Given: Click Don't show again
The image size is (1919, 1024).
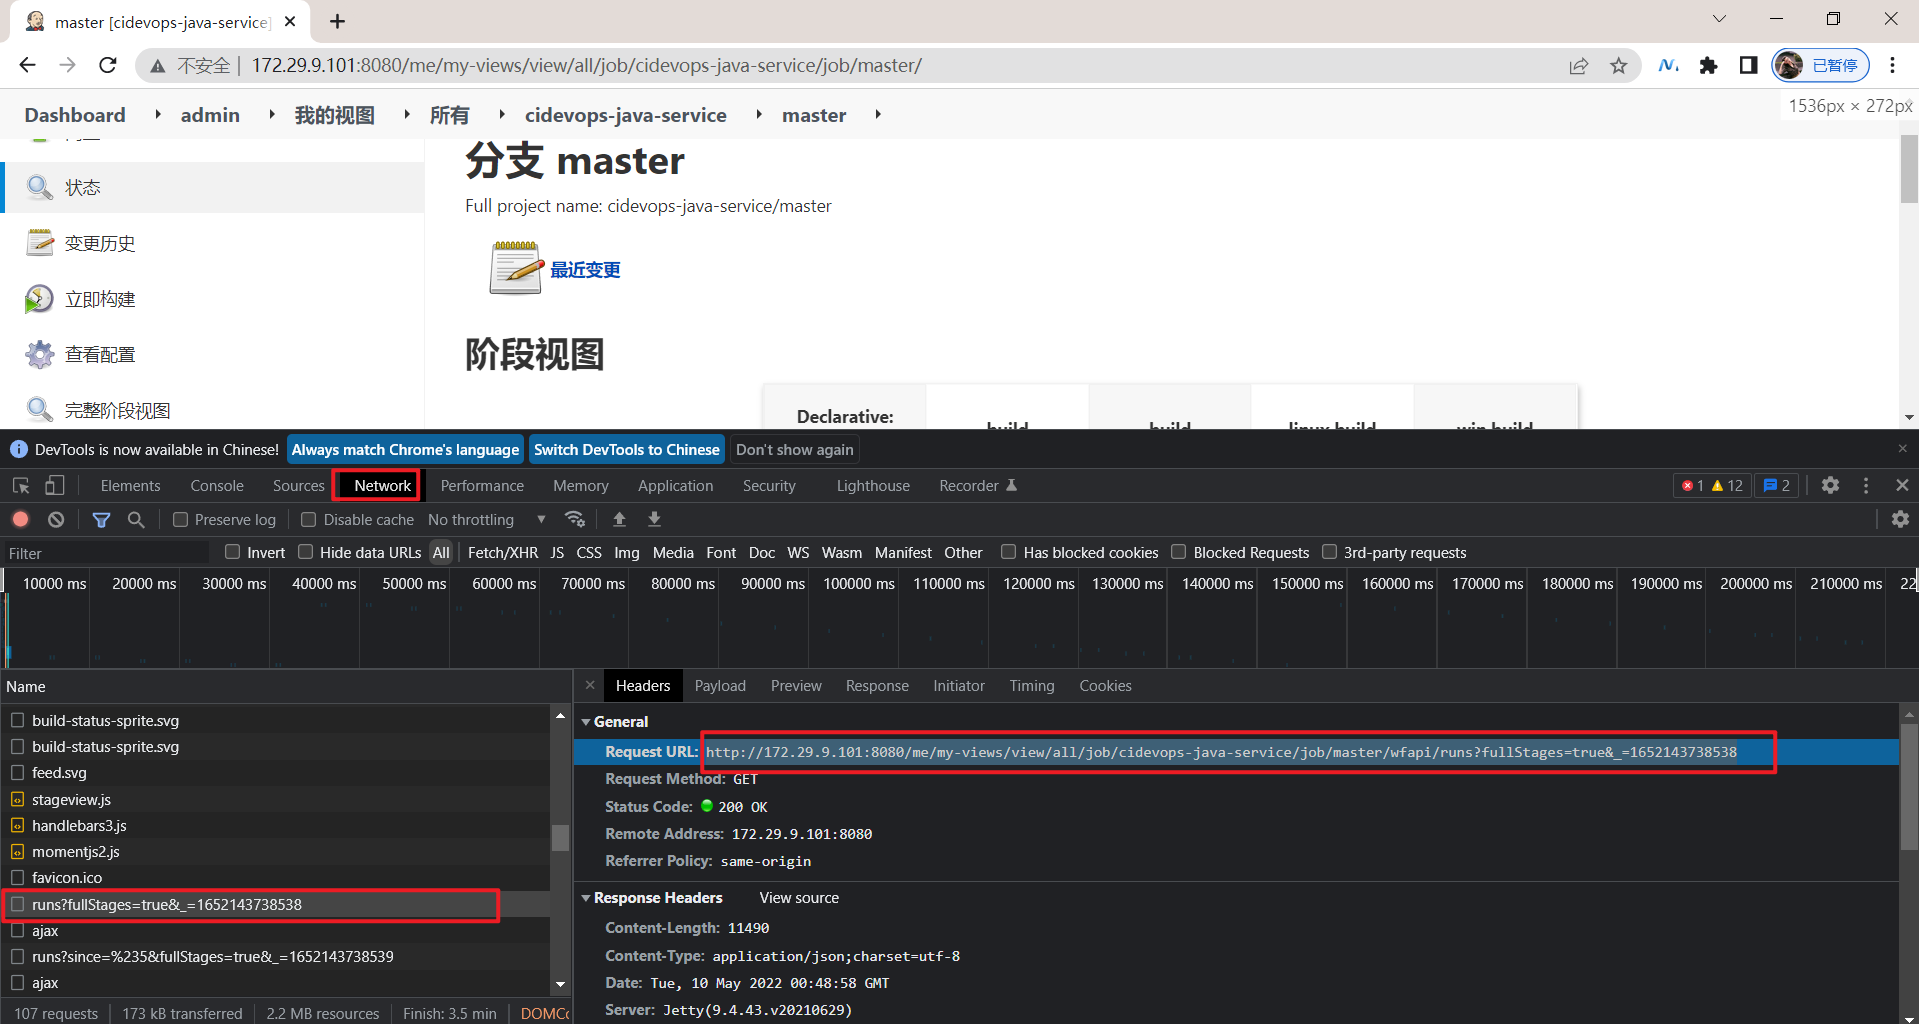Looking at the screenshot, I should coord(795,450).
